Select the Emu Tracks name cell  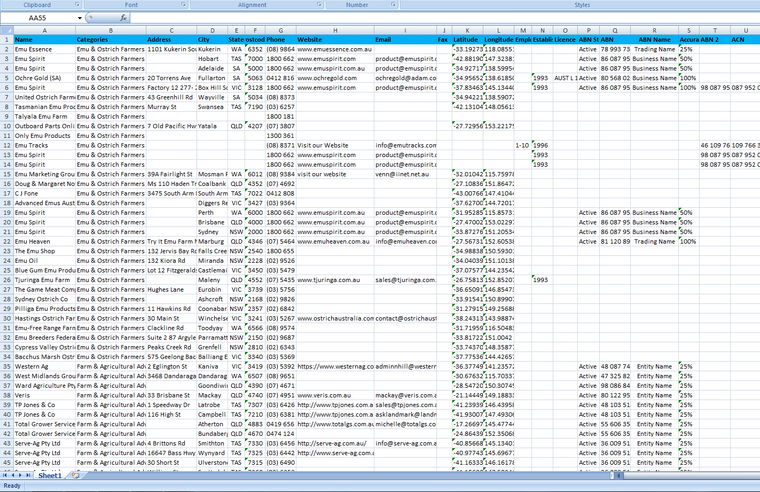pyautogui.click(x=45, y=145)
